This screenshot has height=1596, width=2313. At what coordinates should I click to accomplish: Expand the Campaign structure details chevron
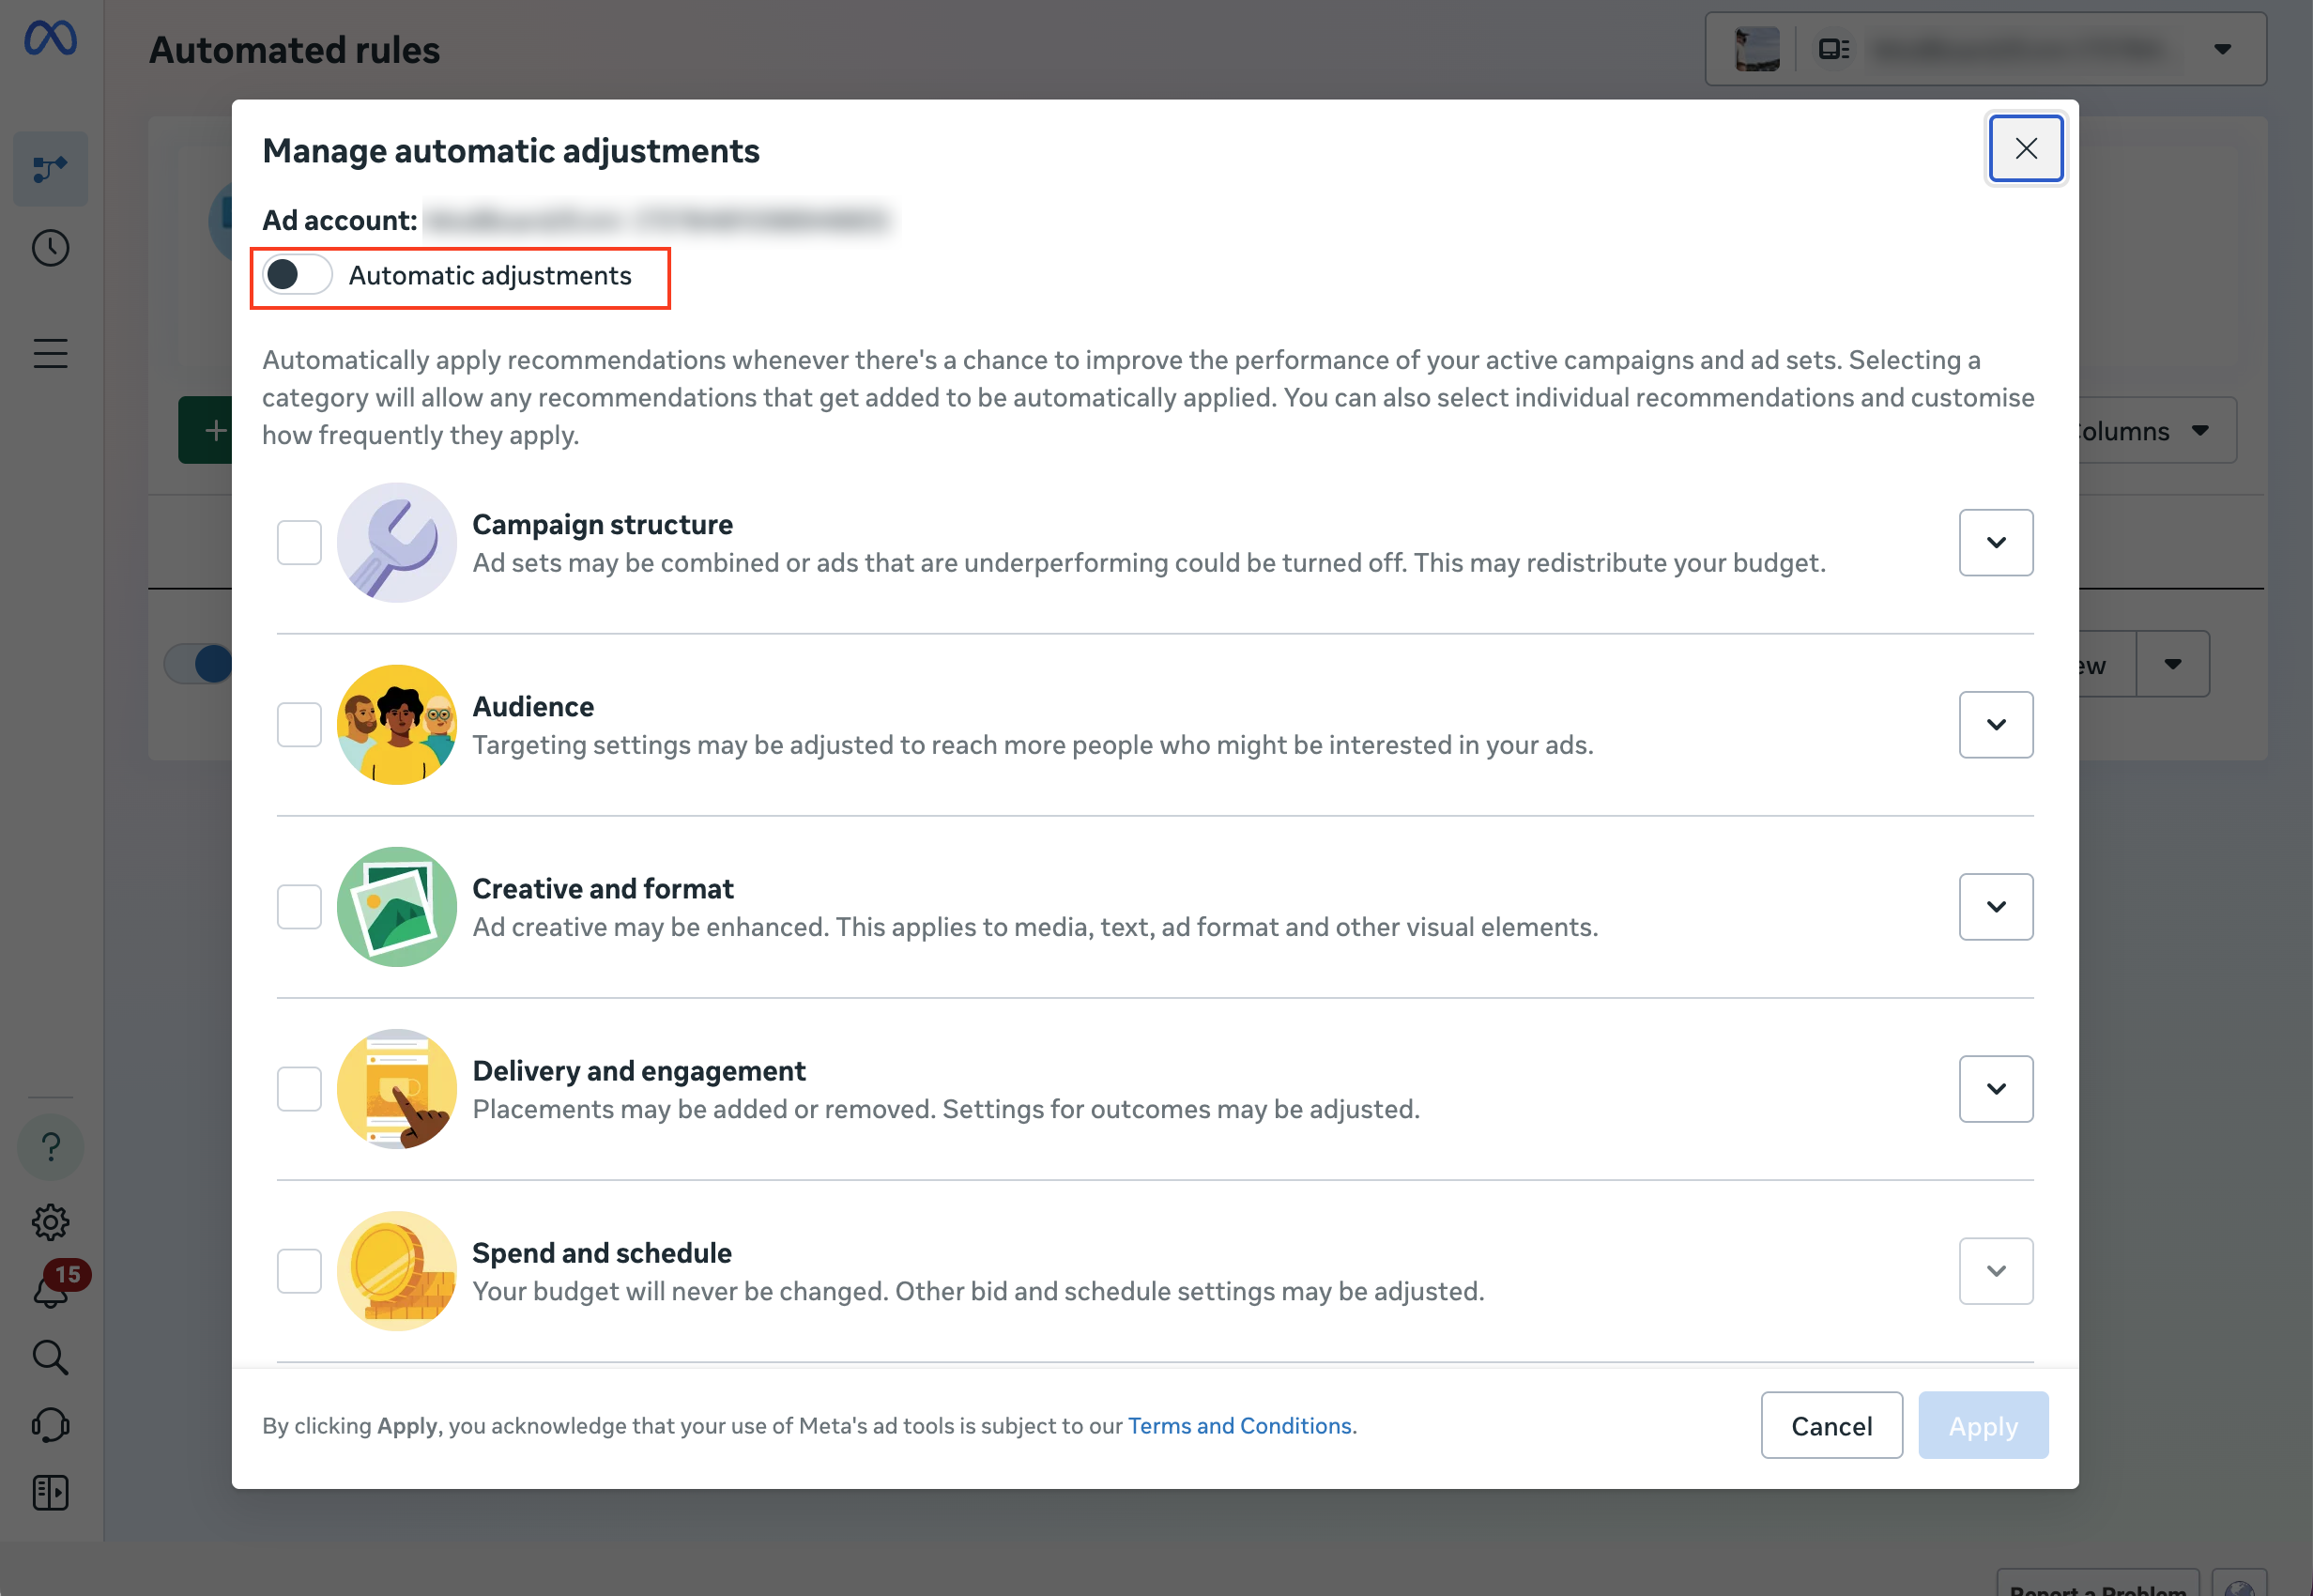click(1996, 543)
